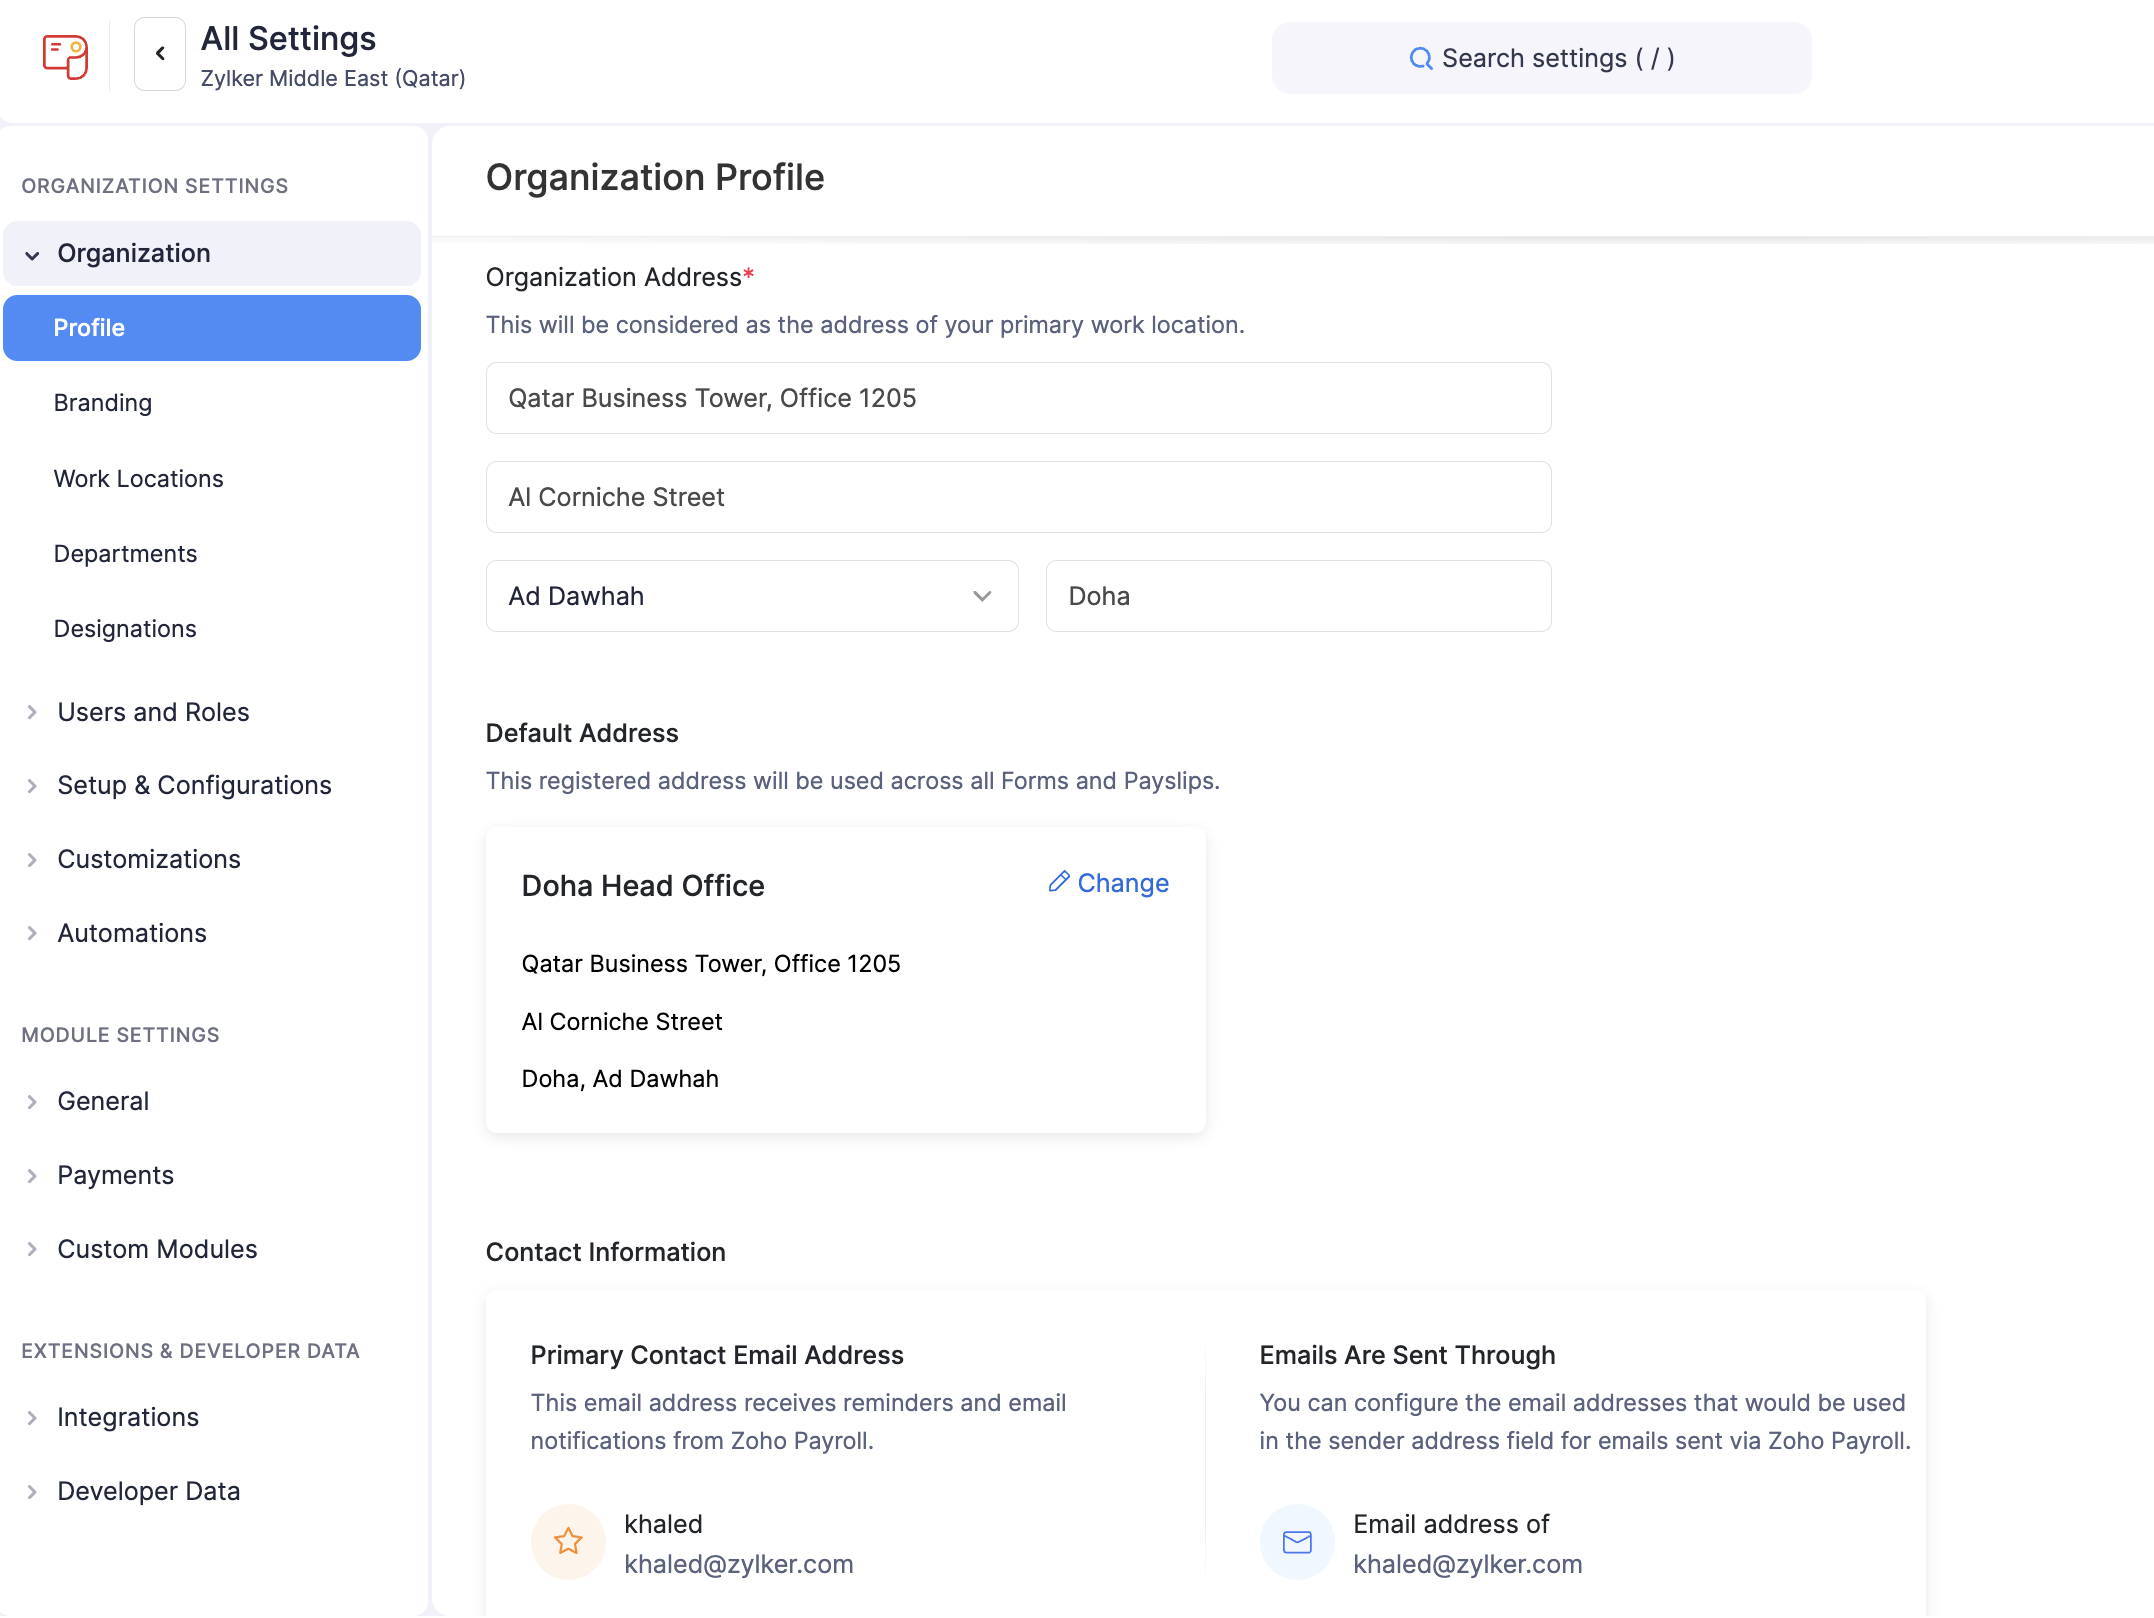Click the back arrow beside All Settings
The image size is (2154, 1618).
(159, 53)
